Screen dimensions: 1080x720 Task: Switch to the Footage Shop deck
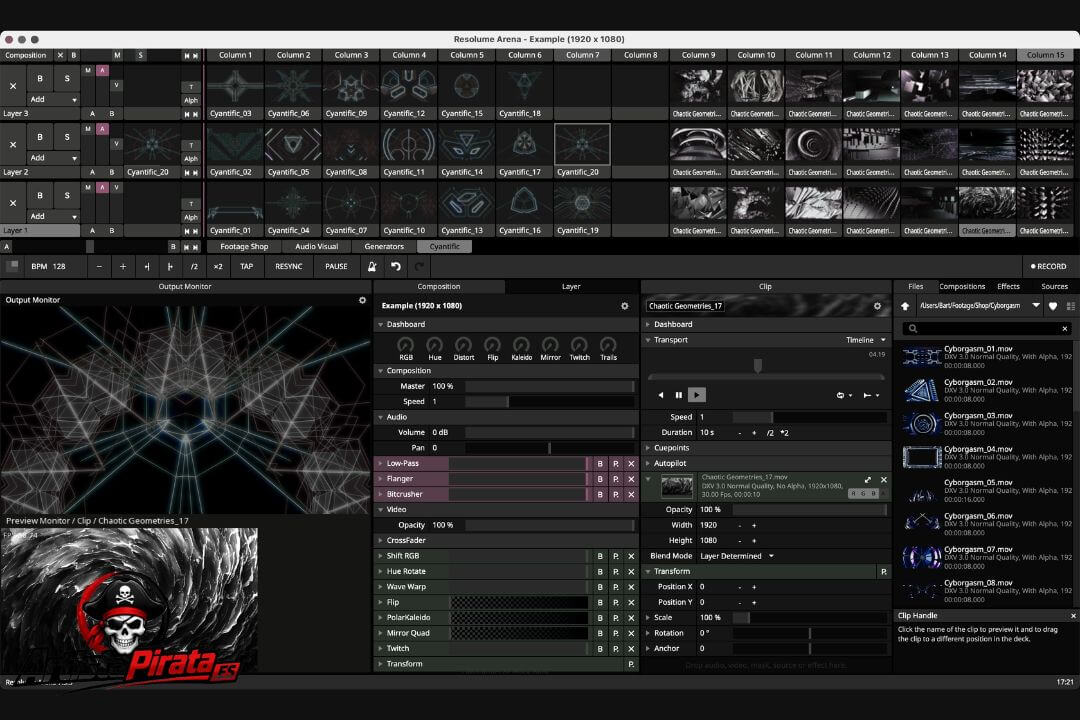244,247
